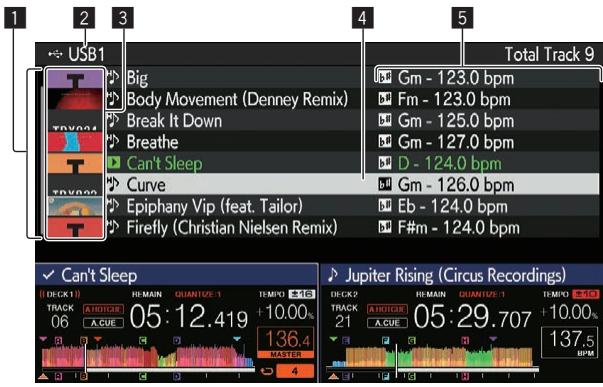Click the Total Track 9 counter
The image size is (603, 387).
(550, 54)
